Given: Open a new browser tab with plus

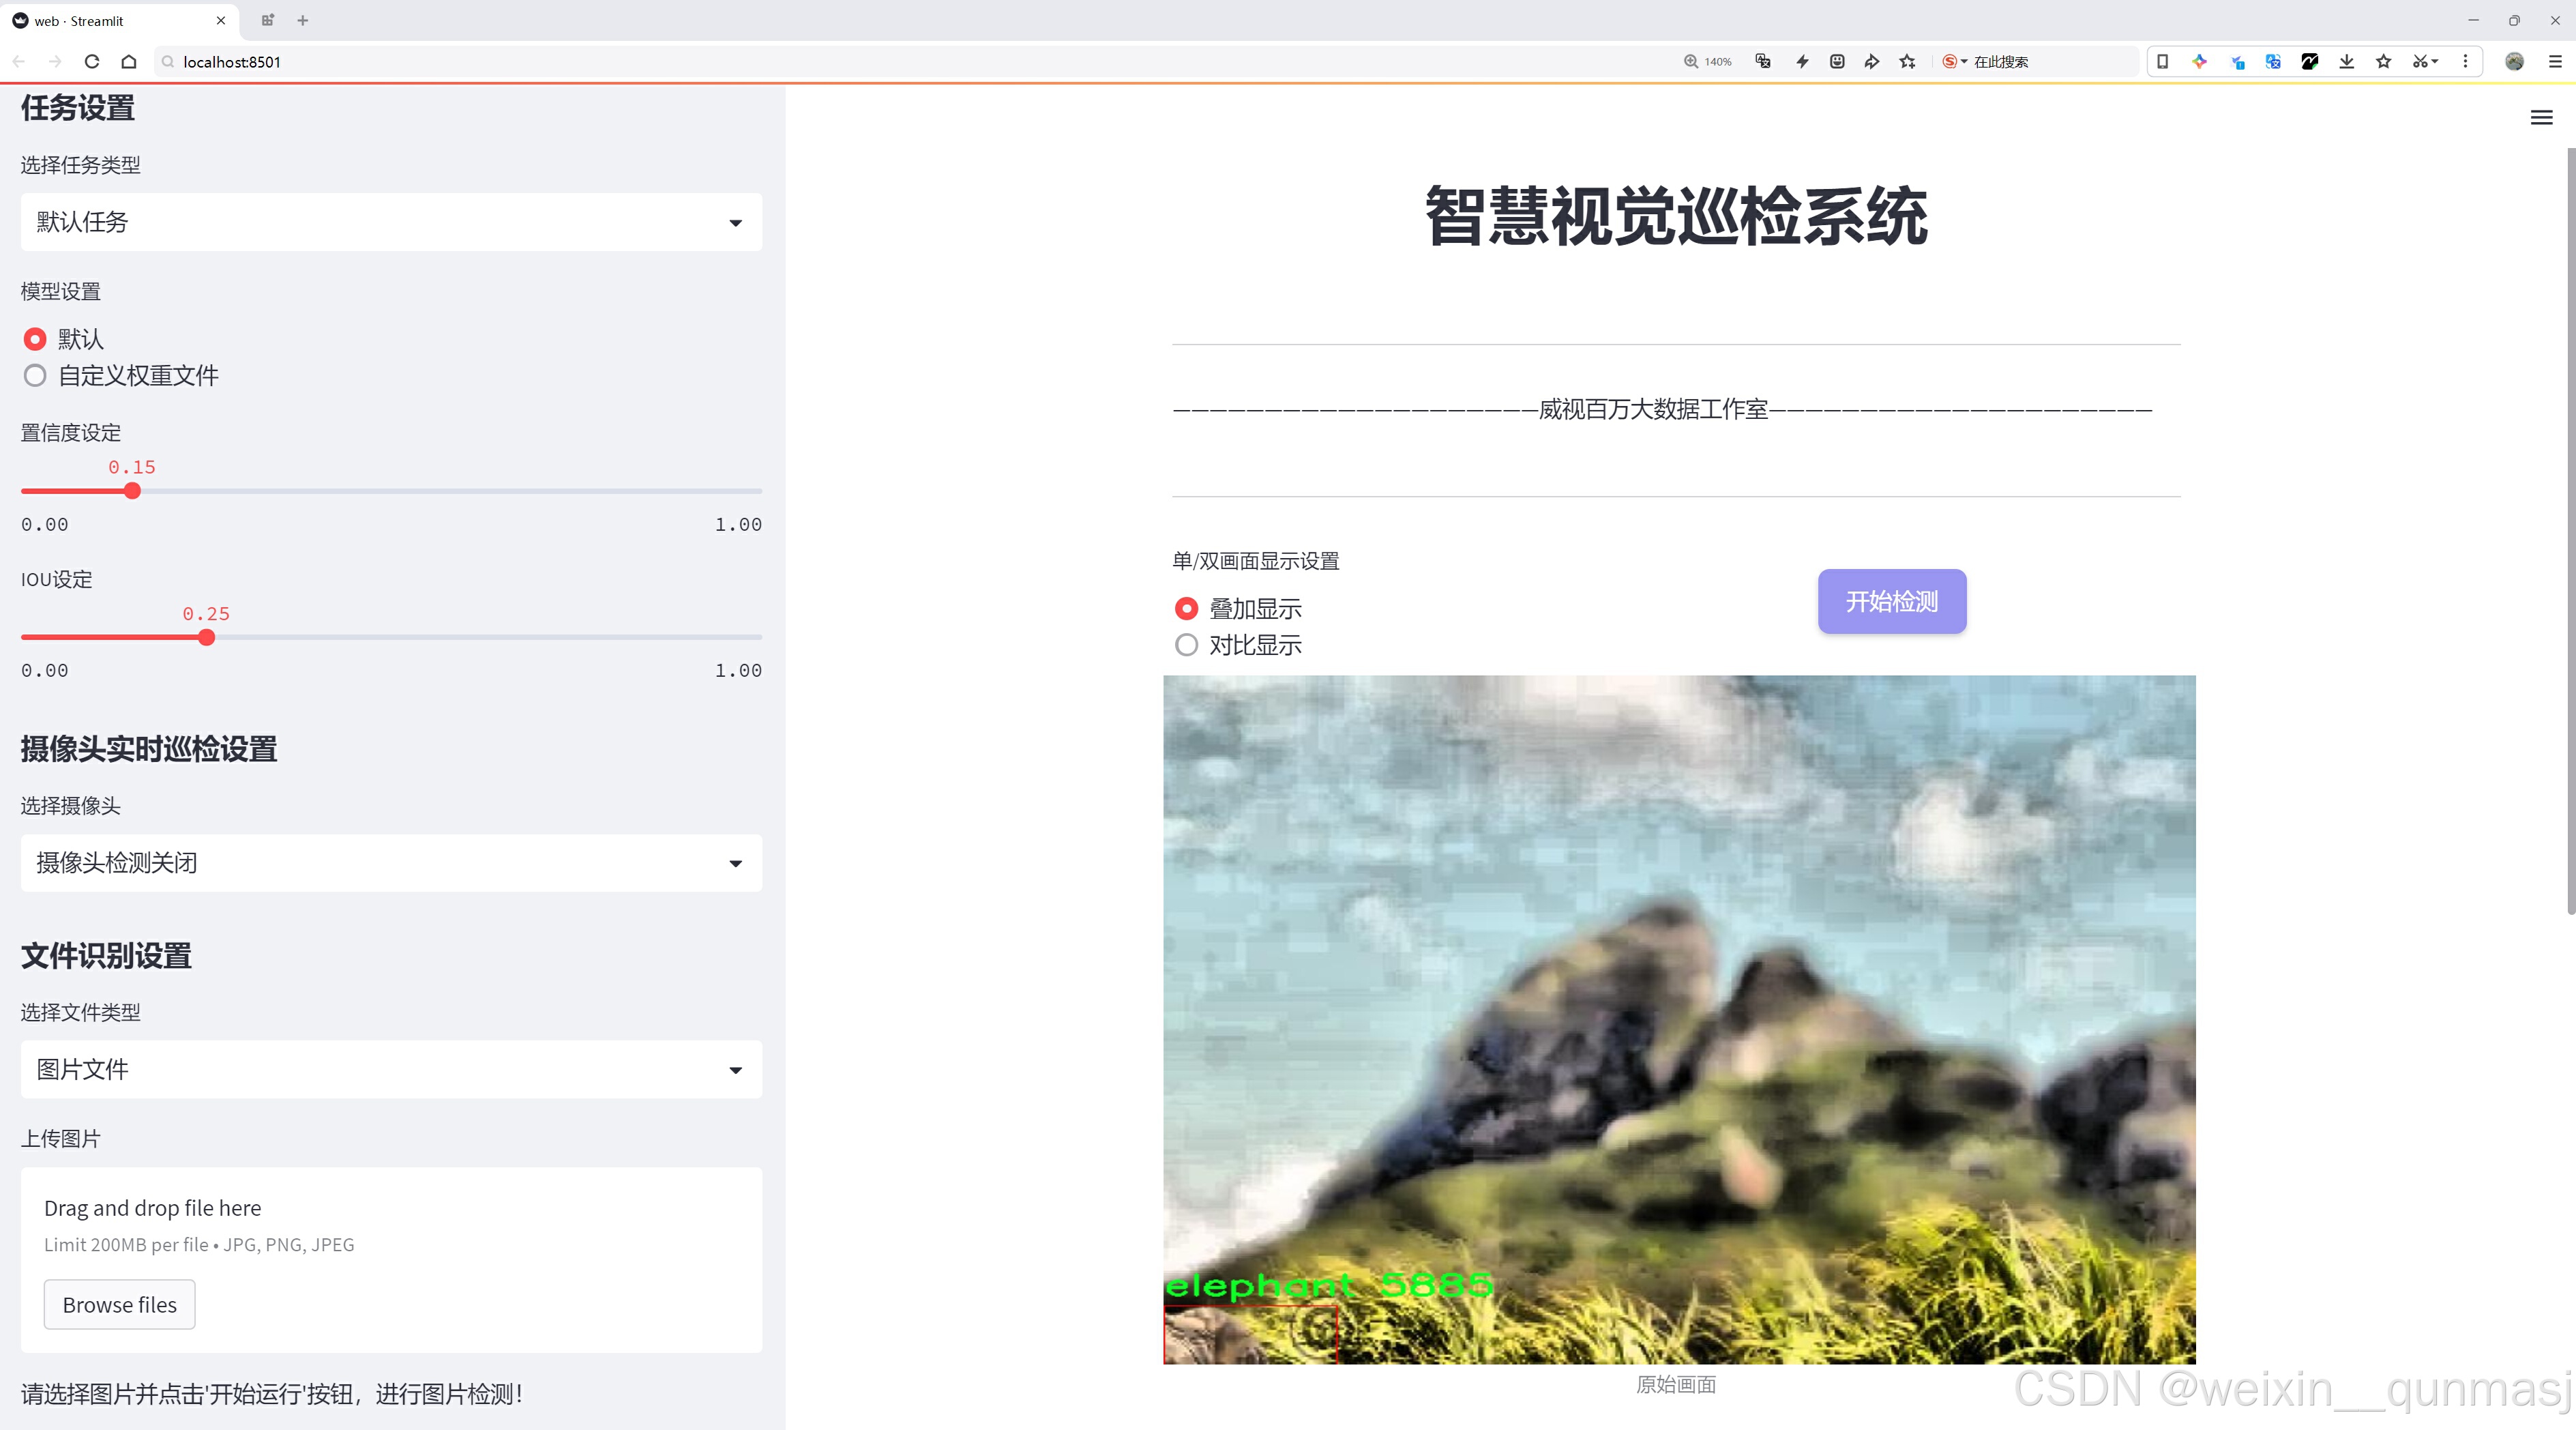Looking at the screenshot, I should click(303, 20).
